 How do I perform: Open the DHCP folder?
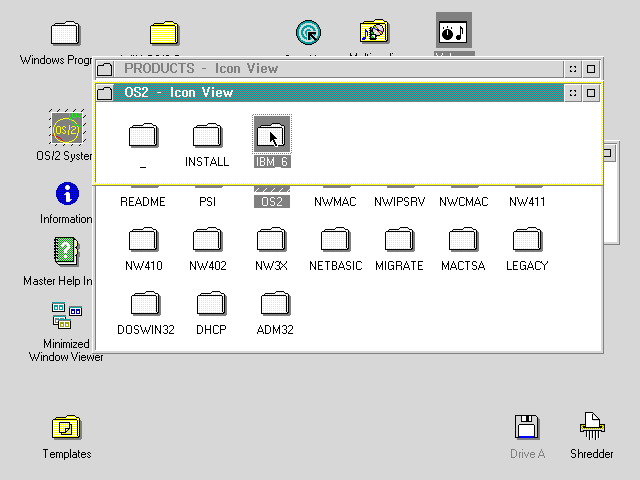(211, 303)
